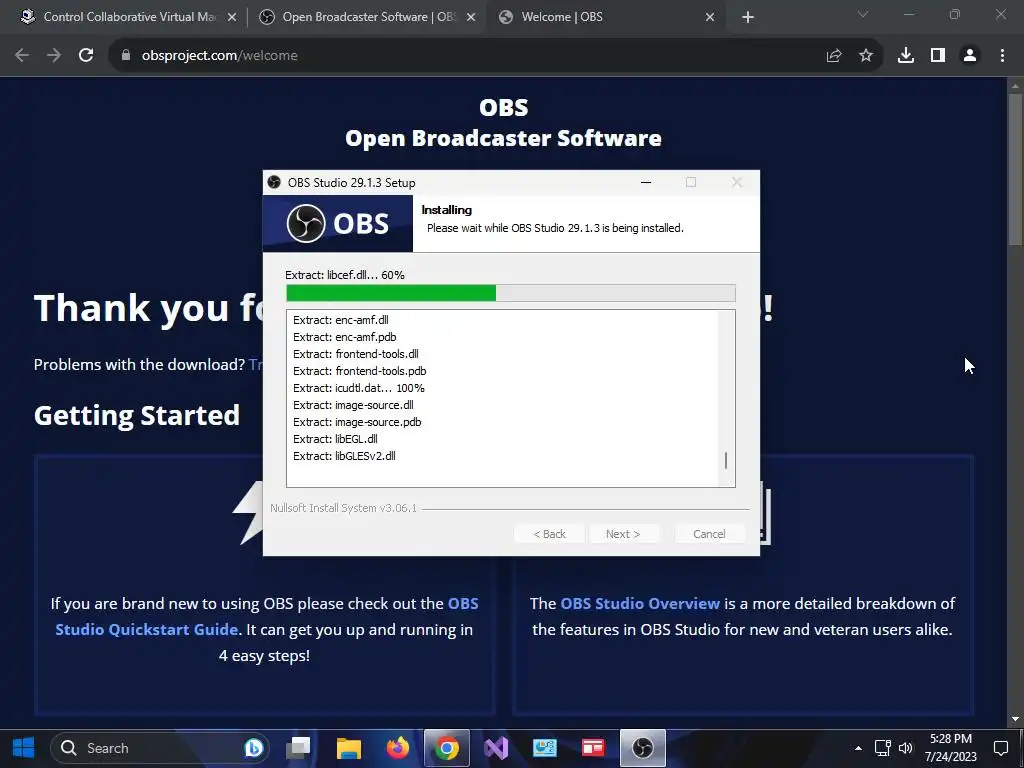Click the site padlock icon
The image size is (1024, 768).
126,56
